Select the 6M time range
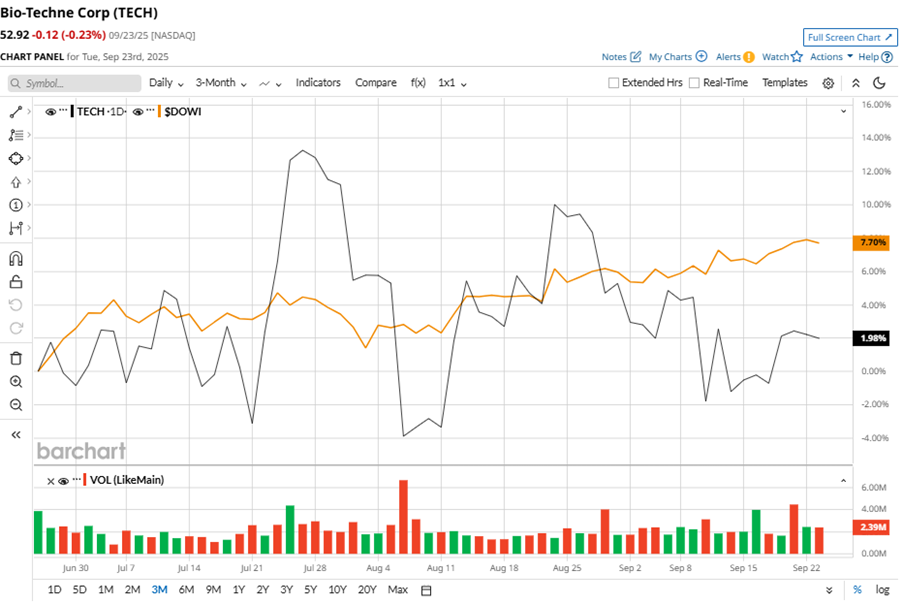 [186, 590]
